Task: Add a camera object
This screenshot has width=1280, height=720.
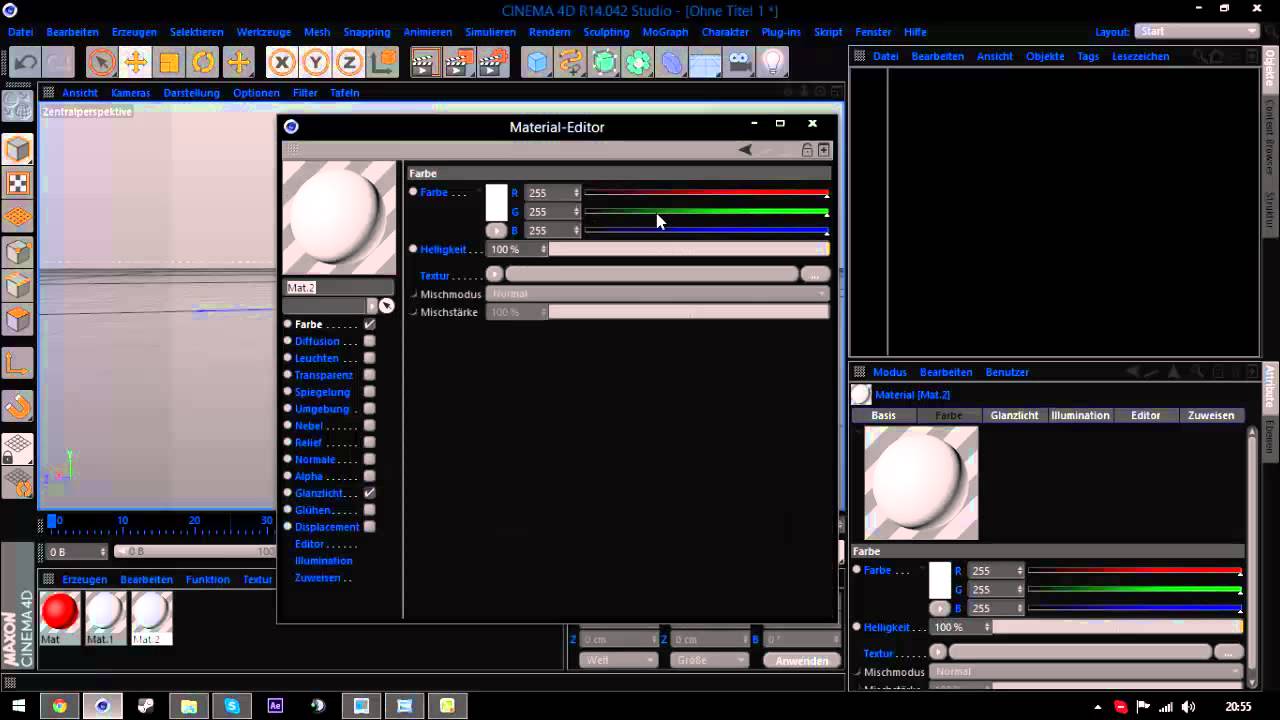Action: point(739,63)
